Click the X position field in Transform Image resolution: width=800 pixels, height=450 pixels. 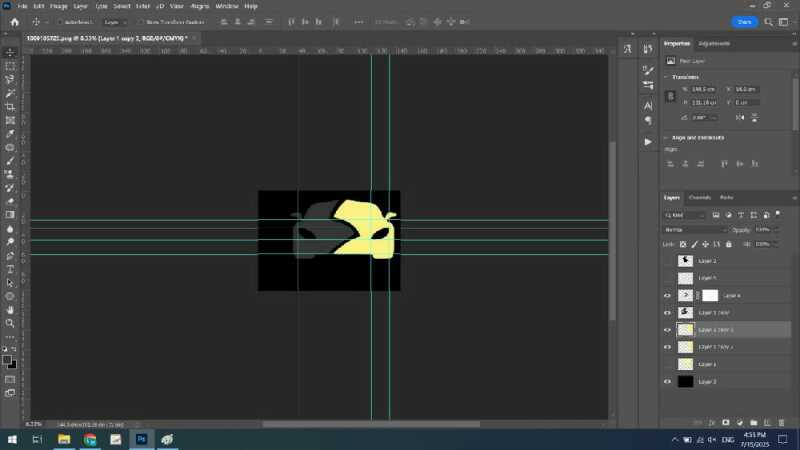[x=747, y=89]
